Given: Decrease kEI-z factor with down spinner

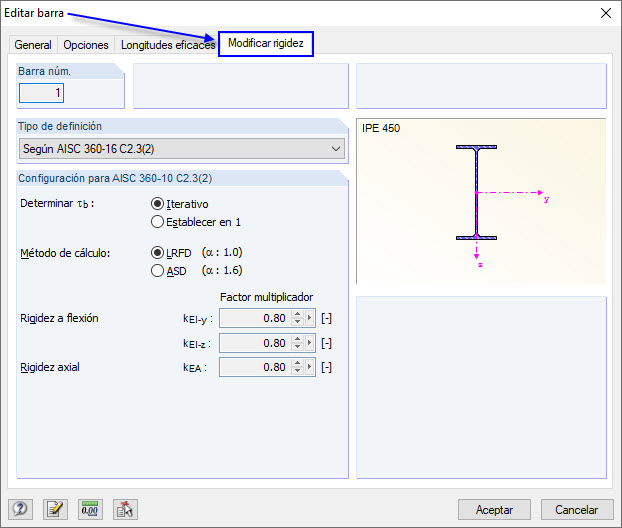Looking at the screenshot, I should click(298, 347).
